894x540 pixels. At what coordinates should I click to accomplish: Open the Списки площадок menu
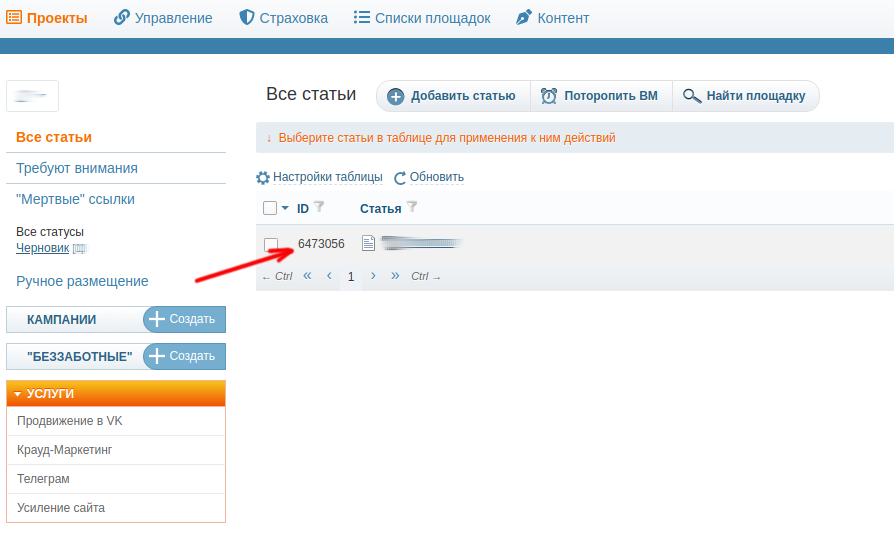click(x=422, y=18)
